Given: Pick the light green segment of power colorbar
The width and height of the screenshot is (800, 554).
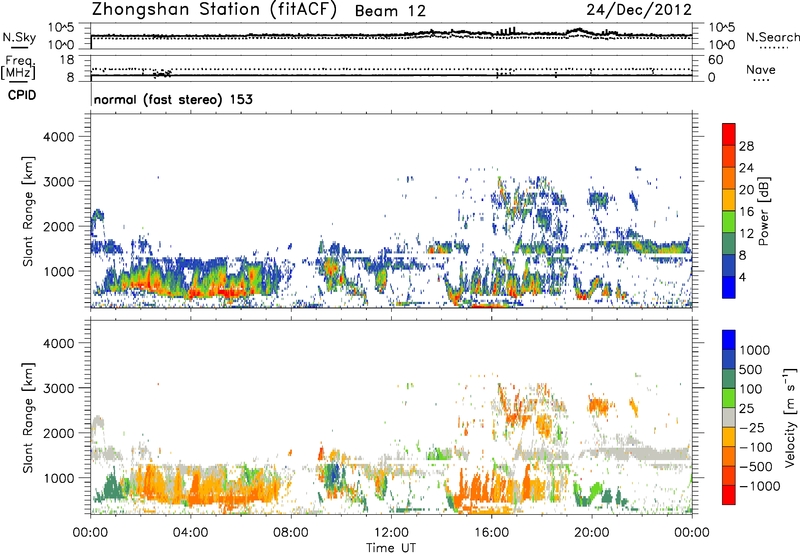Looking at the screenshot, I should pos(729,222).
